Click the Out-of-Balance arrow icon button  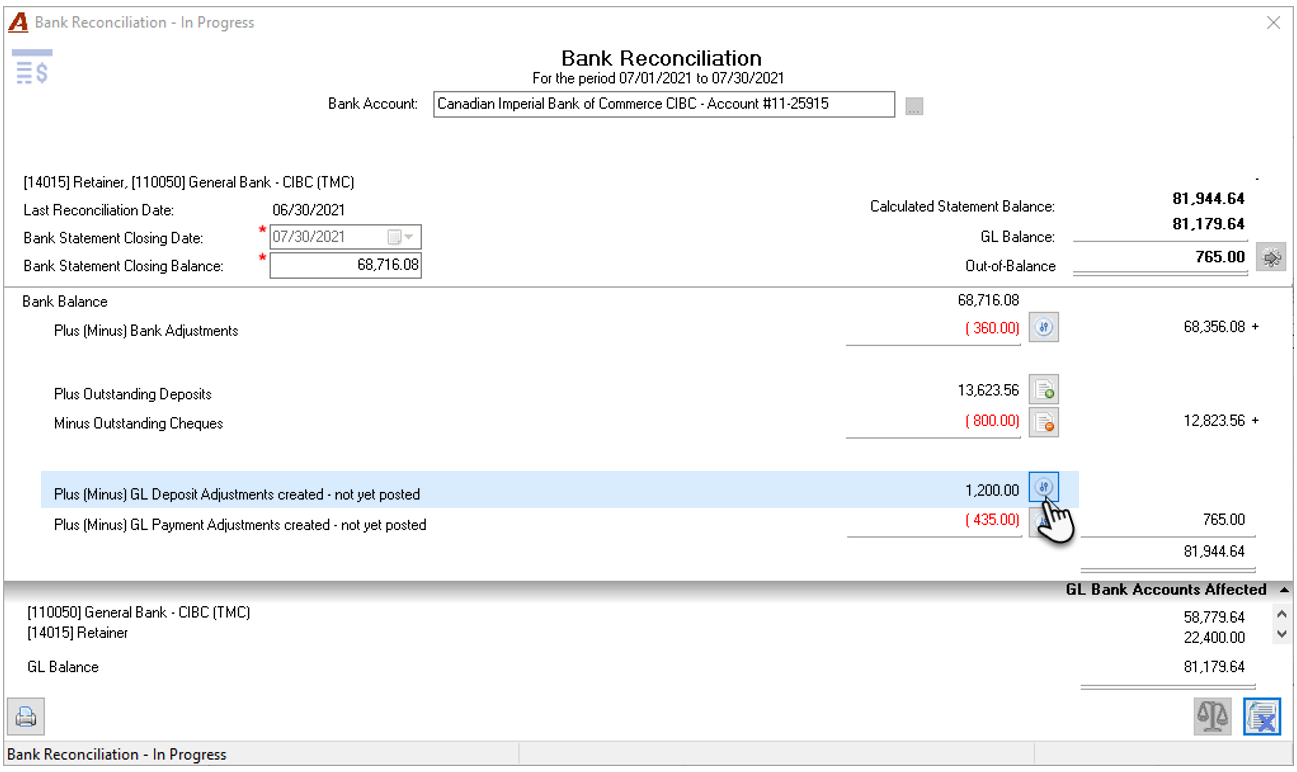[1271, 257]
